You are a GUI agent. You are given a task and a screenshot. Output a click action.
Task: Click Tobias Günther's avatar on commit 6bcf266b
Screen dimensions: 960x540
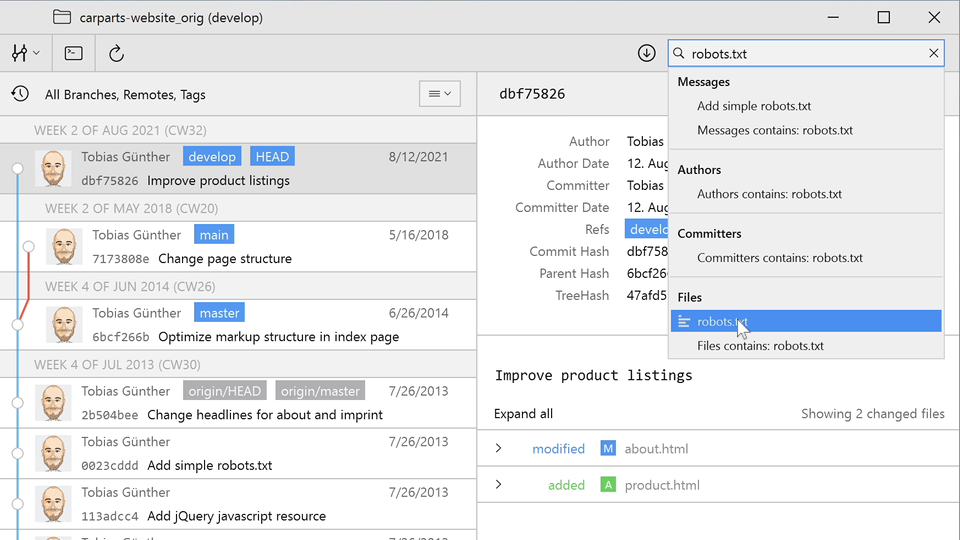65,325
